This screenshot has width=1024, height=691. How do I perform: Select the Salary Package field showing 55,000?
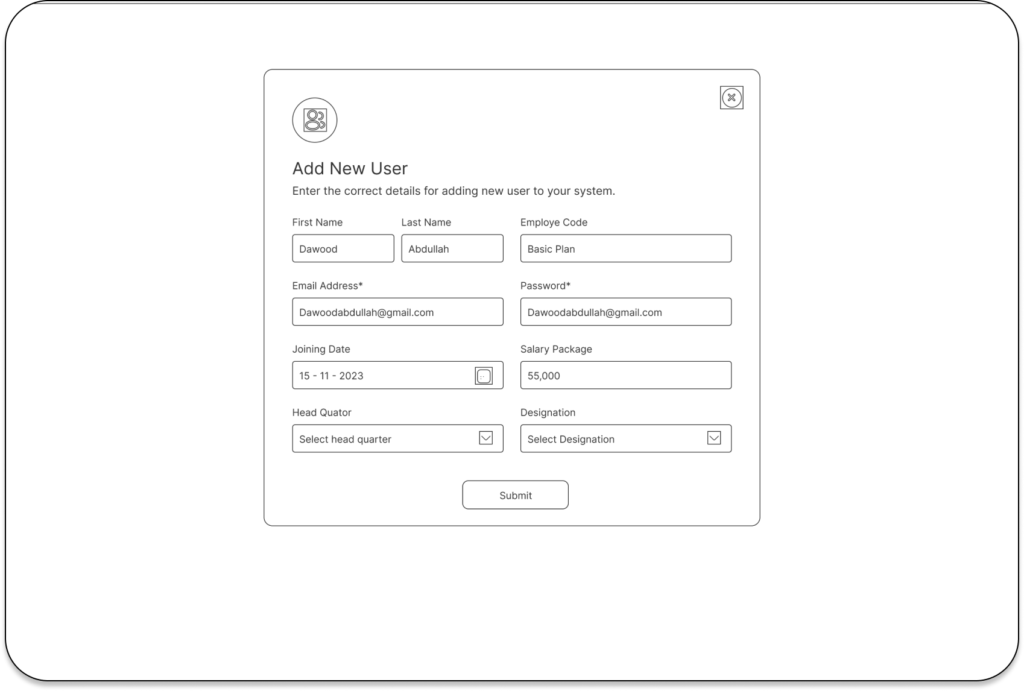pyautogui.click(x=625, y=375)
